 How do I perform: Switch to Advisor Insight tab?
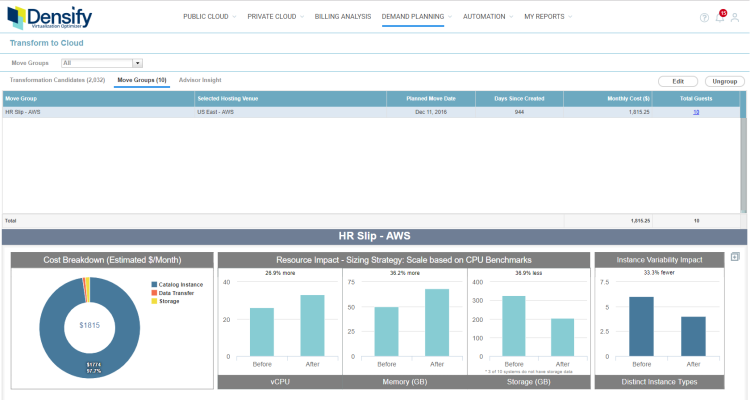[x=200, y=80]
